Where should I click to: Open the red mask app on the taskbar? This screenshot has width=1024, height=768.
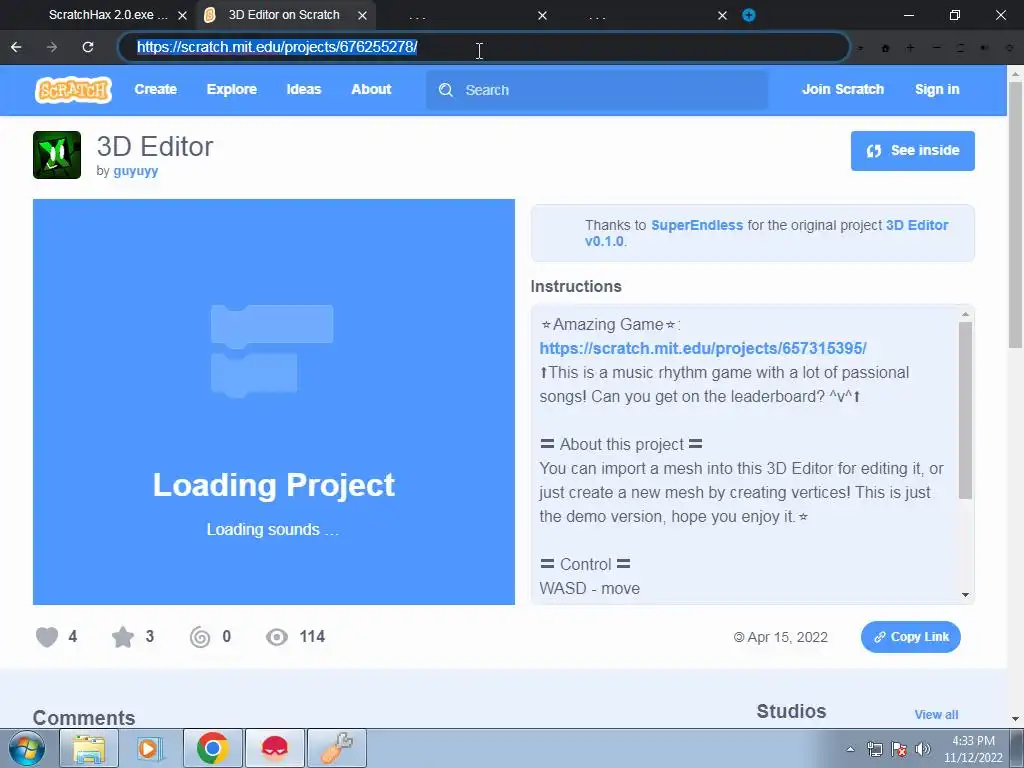coord(274,748)
